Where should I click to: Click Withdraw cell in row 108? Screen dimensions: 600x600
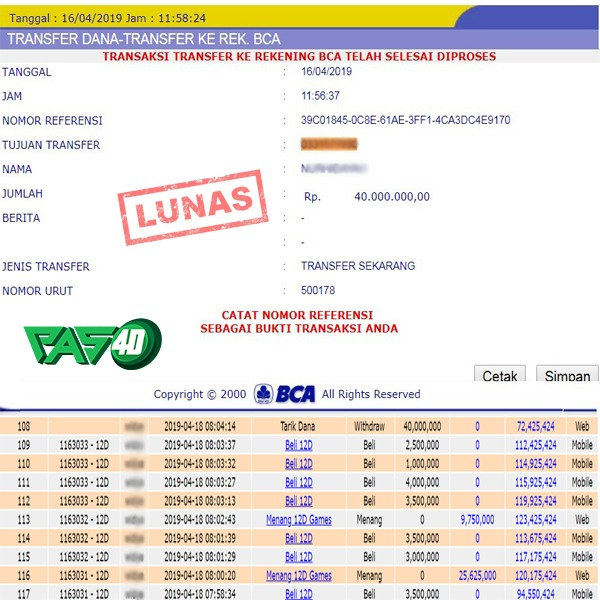[x=369, y=426]
